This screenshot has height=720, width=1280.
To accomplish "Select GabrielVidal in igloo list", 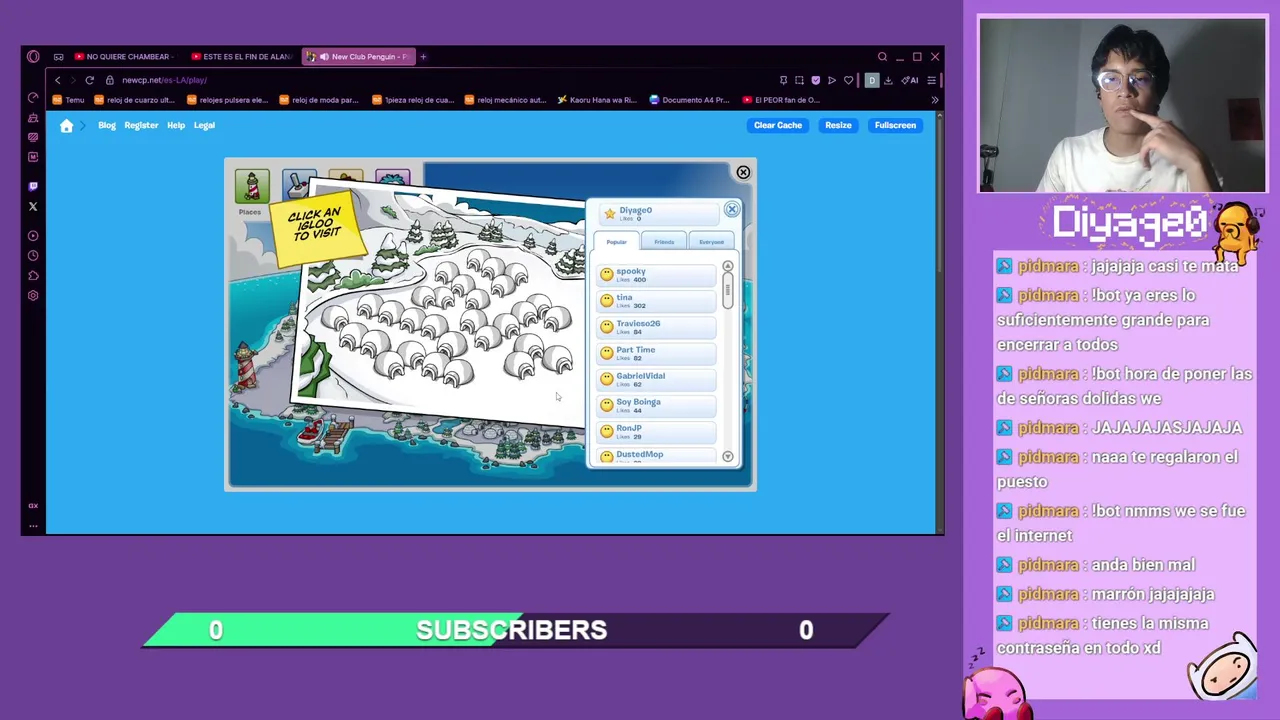I will (x=657, y=378).
